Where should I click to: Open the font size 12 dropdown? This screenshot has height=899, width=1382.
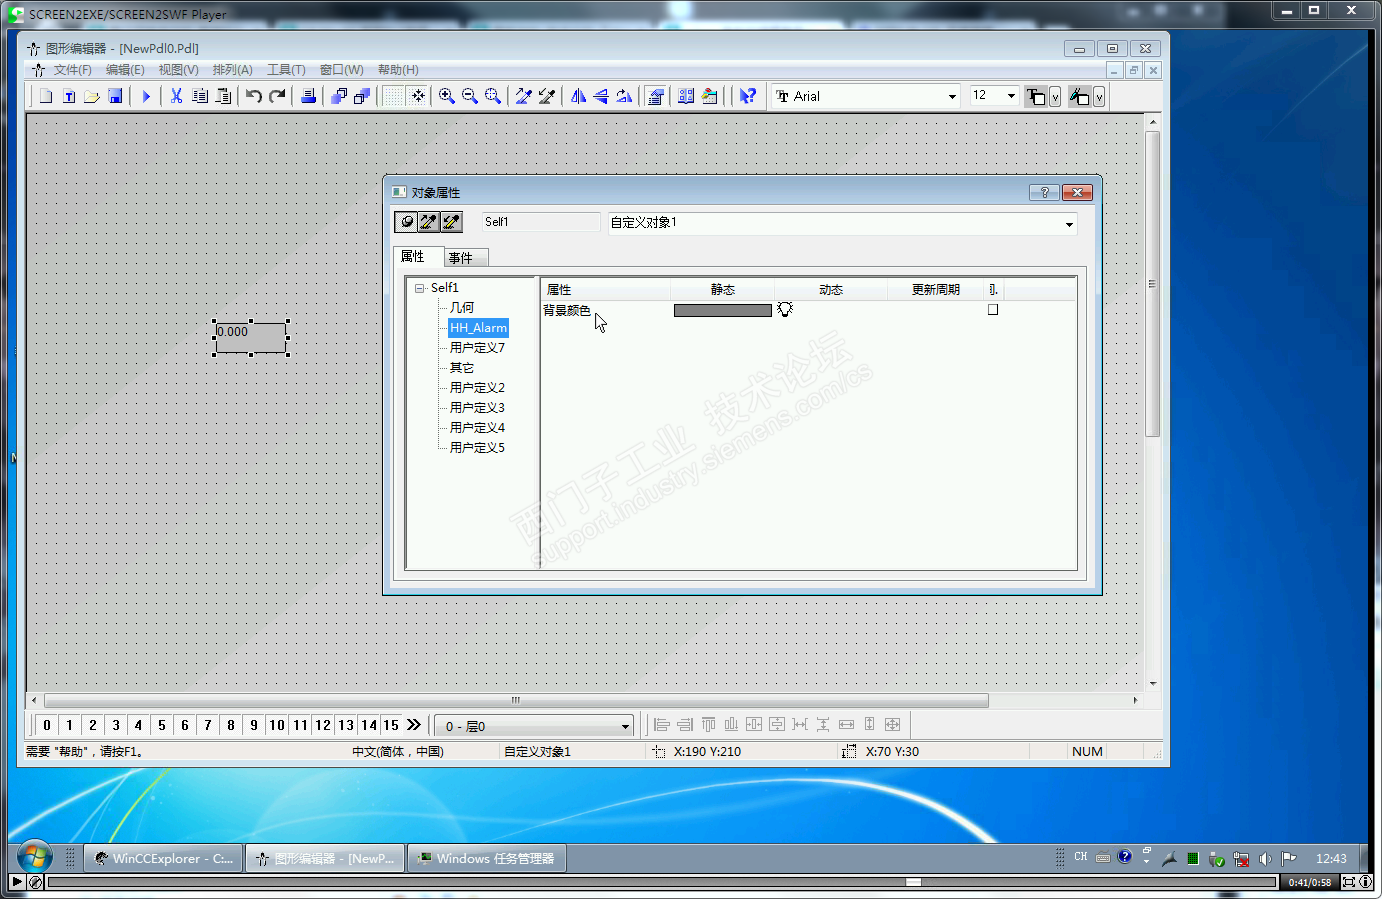[1011, 96]
